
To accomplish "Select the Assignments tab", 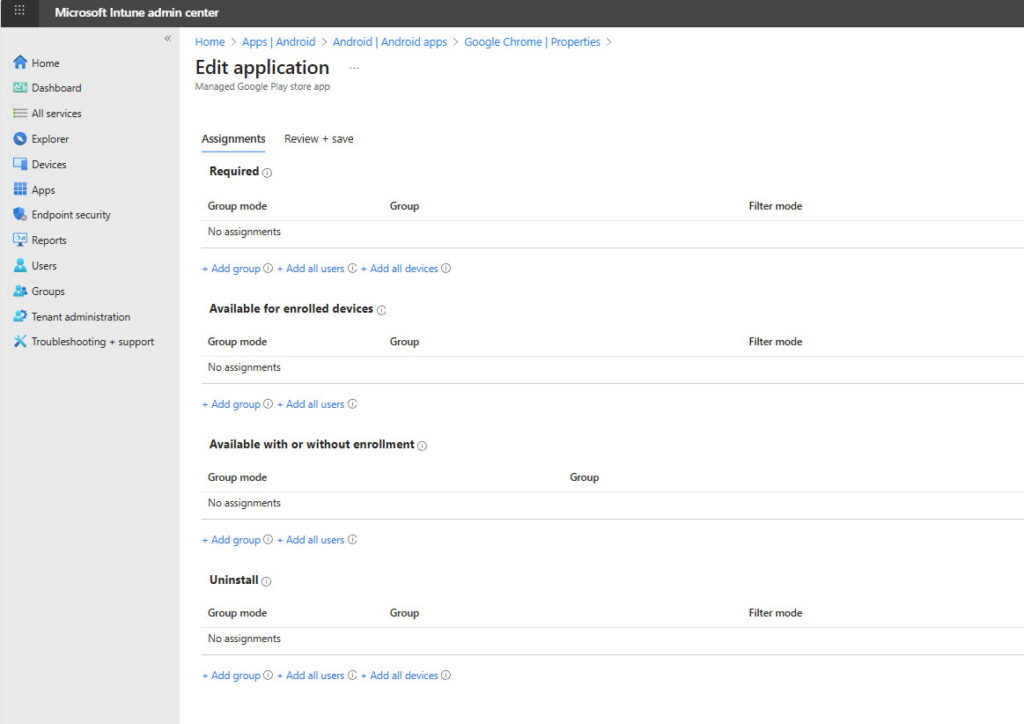I will click(x=233, y=139).
